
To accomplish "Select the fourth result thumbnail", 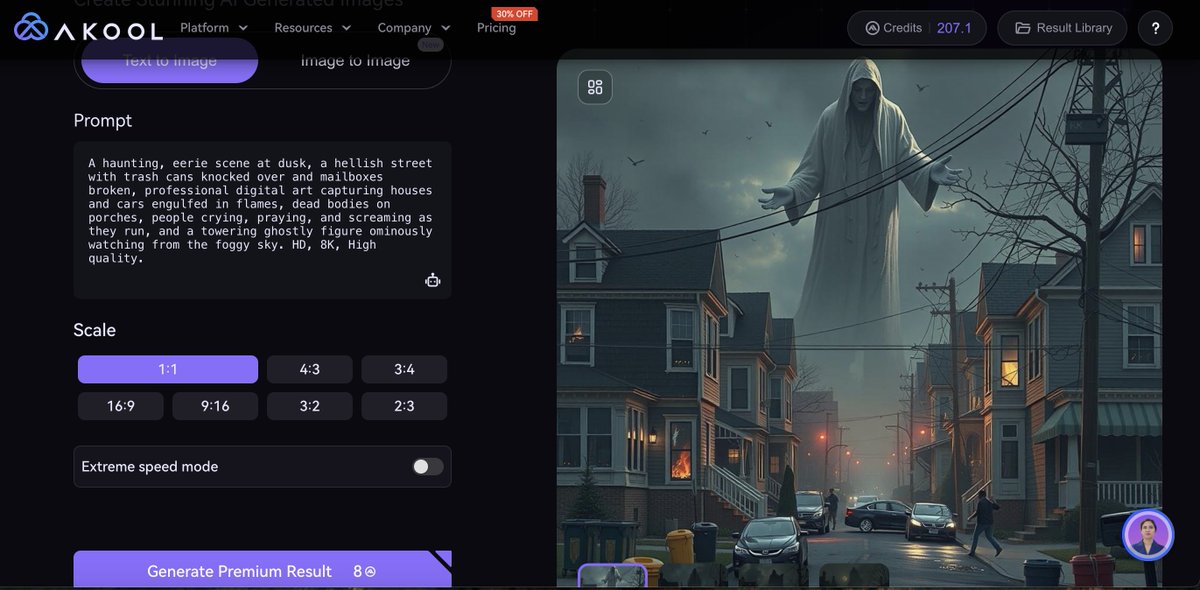I will click(x=854, y=576).
